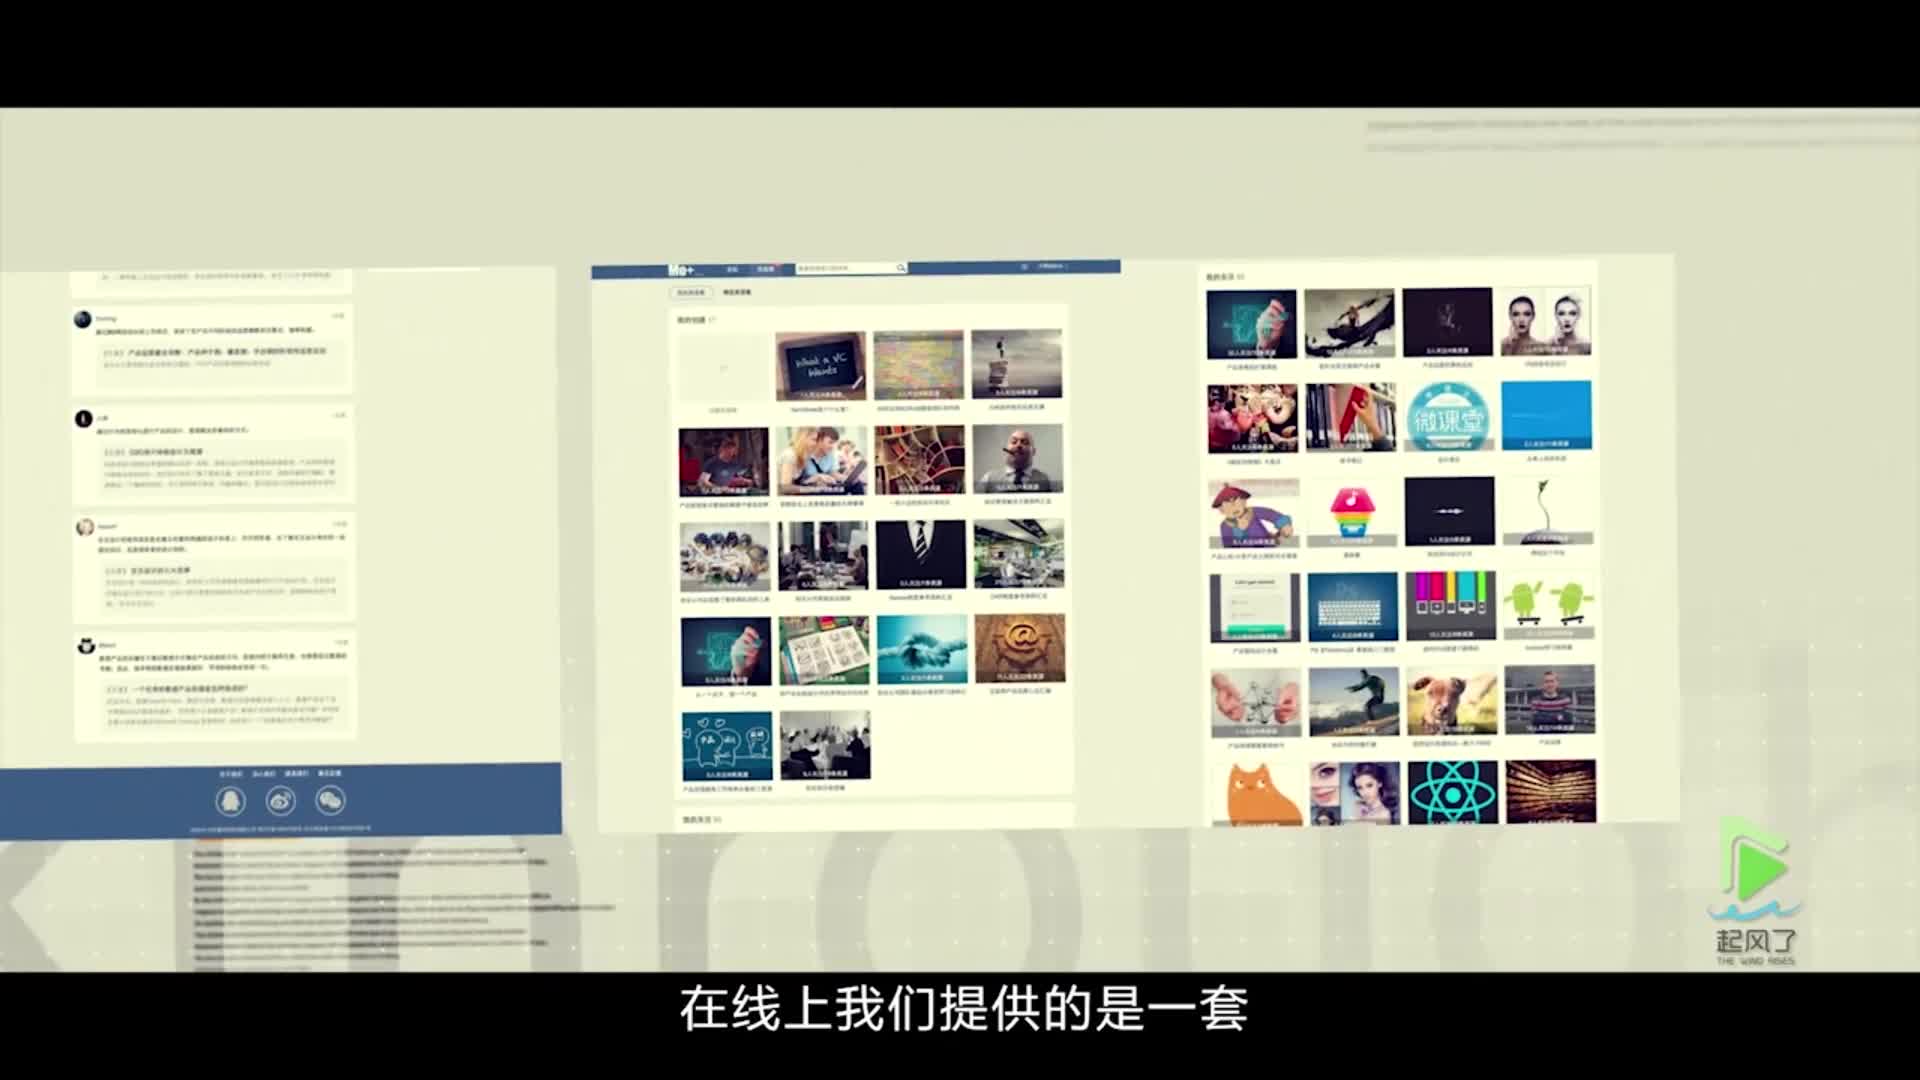Open the username dropdown in the Me+ header
The image size is (1920, 1080).
[1053, 267]
